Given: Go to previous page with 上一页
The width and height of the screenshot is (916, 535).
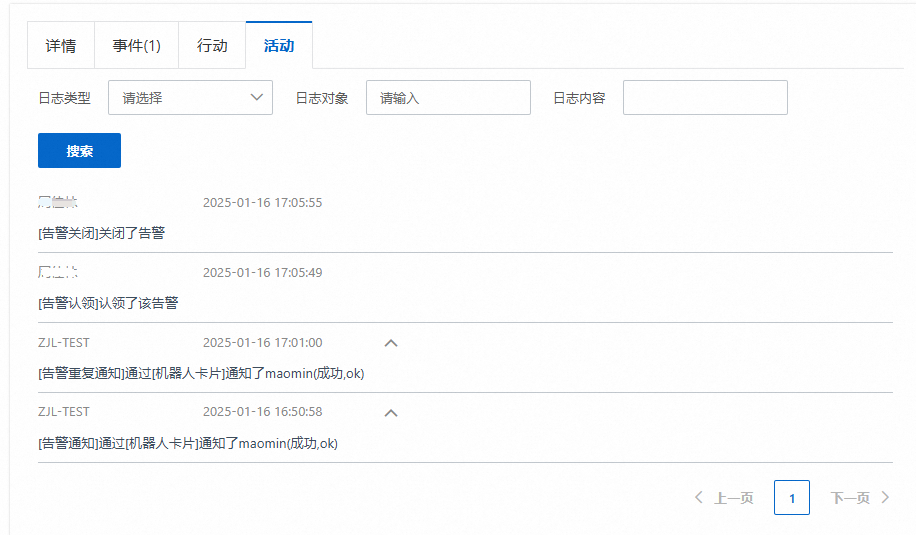Looking at the screenshot, I should tap(724, 498).
